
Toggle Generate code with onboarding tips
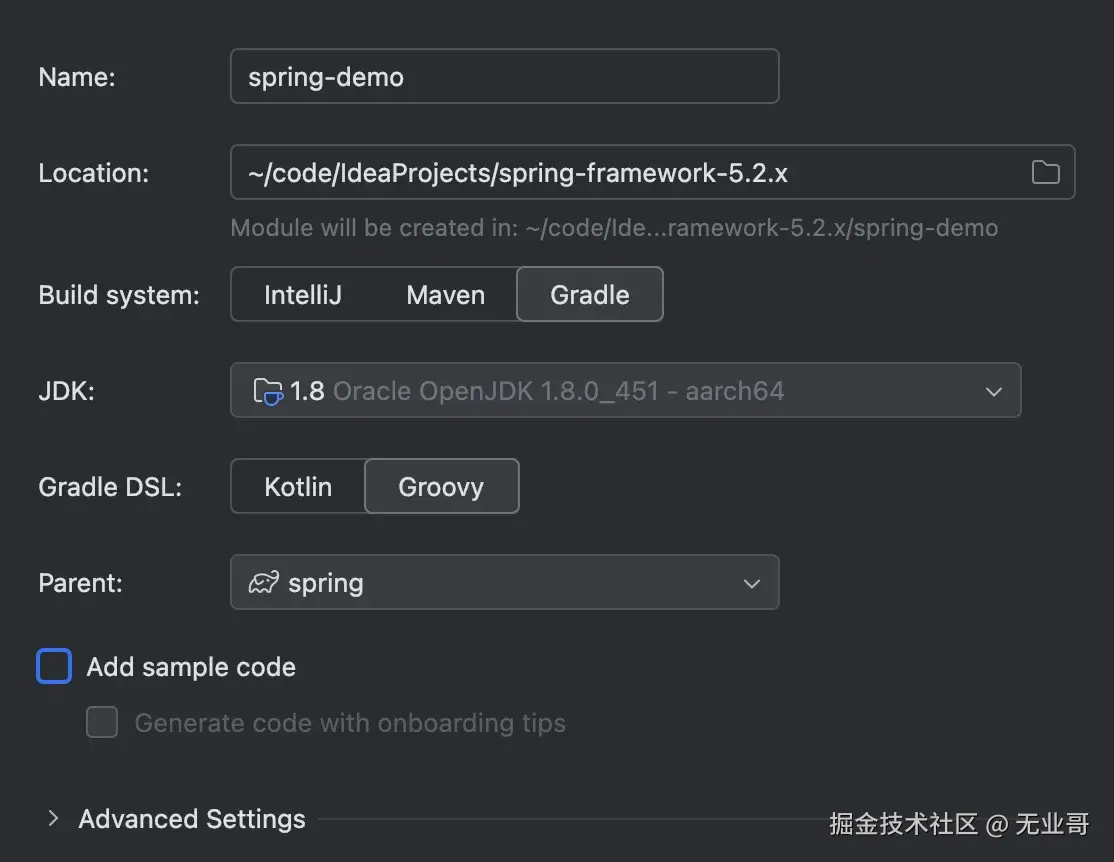click(x=102, y=722)
